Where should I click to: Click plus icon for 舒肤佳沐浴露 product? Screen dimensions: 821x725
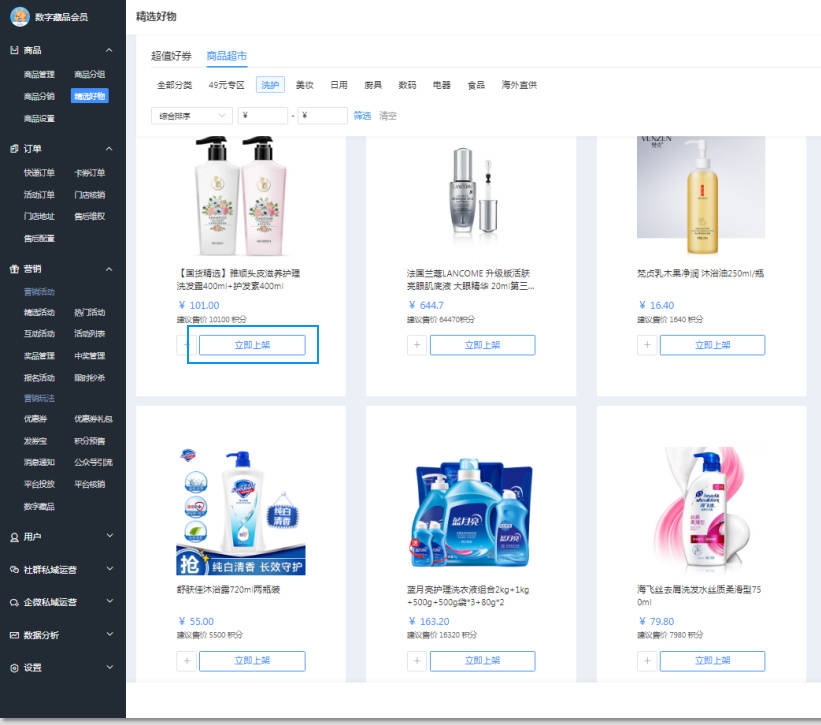coord(187,661)
